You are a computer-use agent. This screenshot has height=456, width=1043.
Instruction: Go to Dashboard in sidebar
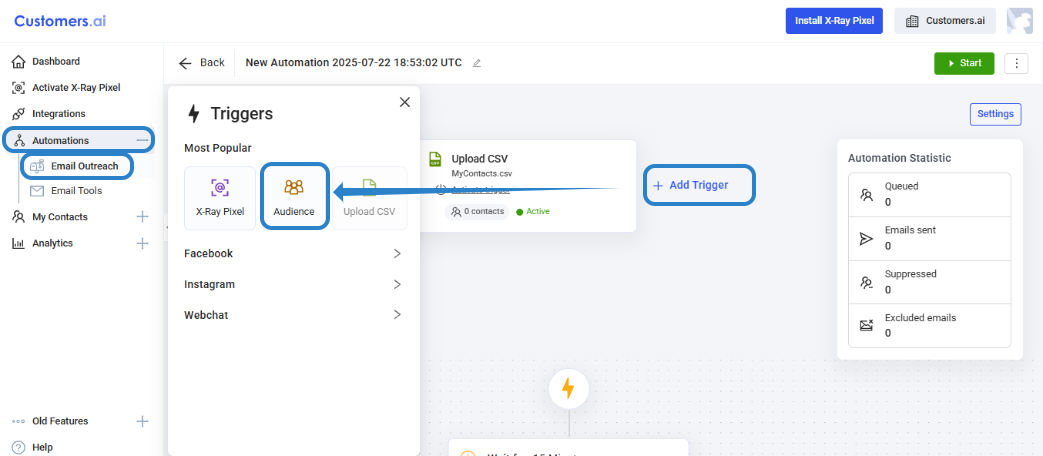pyautogui.click(x=56, y=62)
